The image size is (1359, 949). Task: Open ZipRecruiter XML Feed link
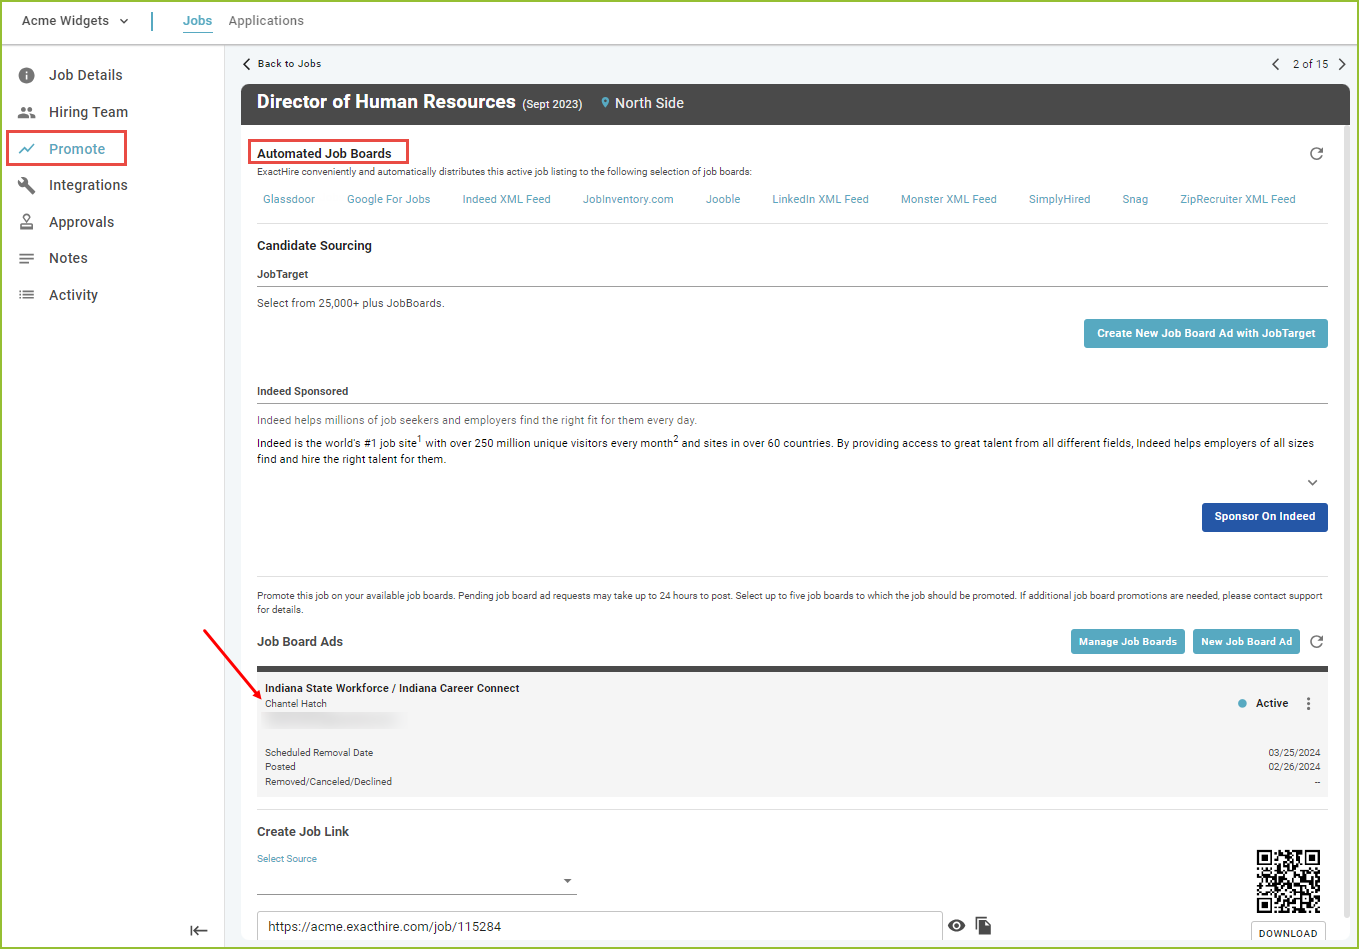coord(1237,199)
